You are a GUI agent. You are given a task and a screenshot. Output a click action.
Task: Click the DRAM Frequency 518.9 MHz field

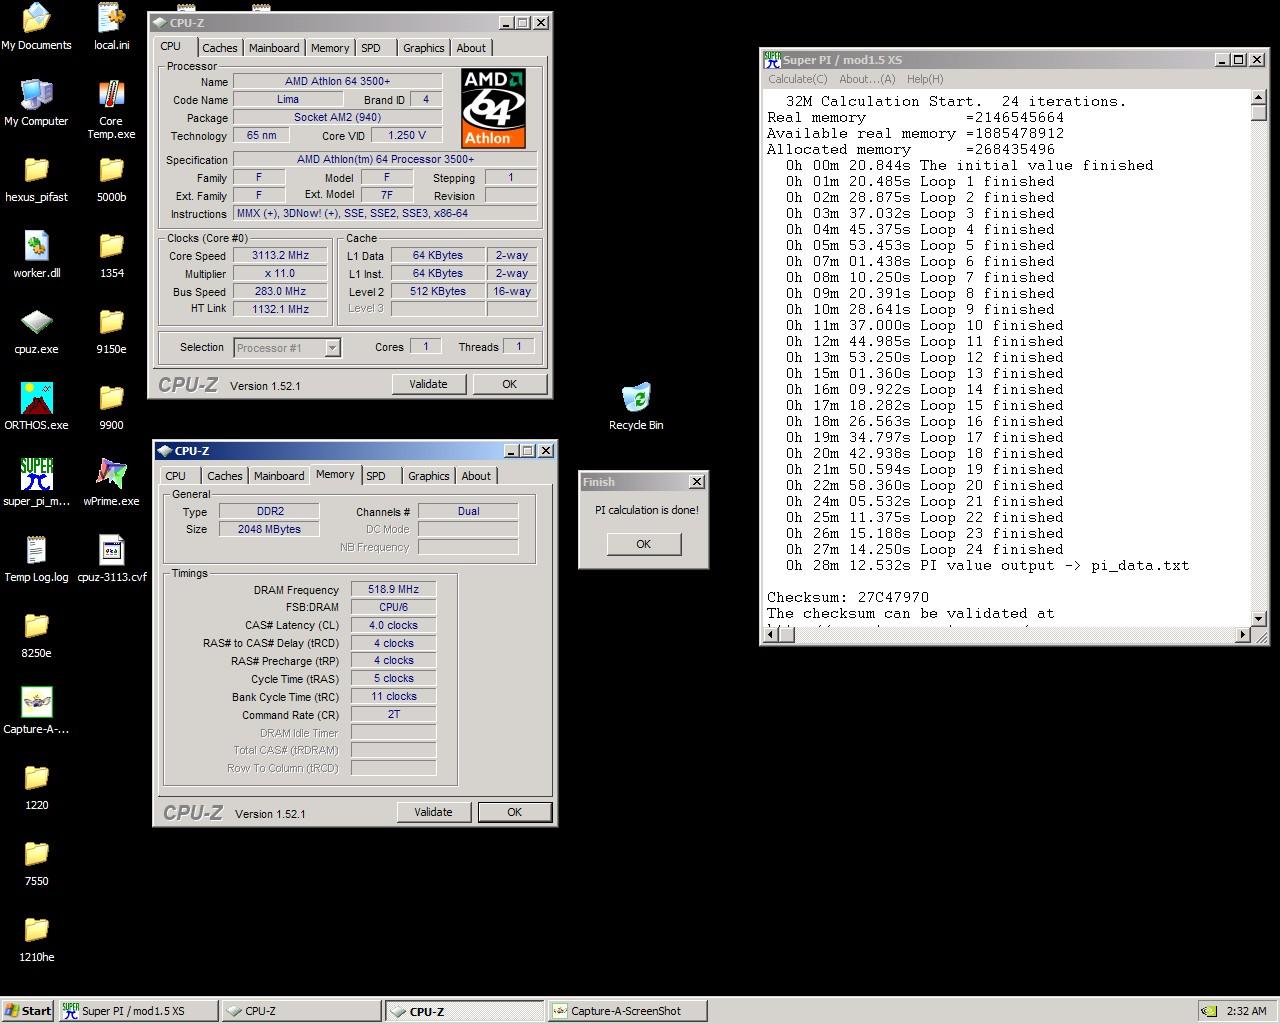[x=393, y=590]
